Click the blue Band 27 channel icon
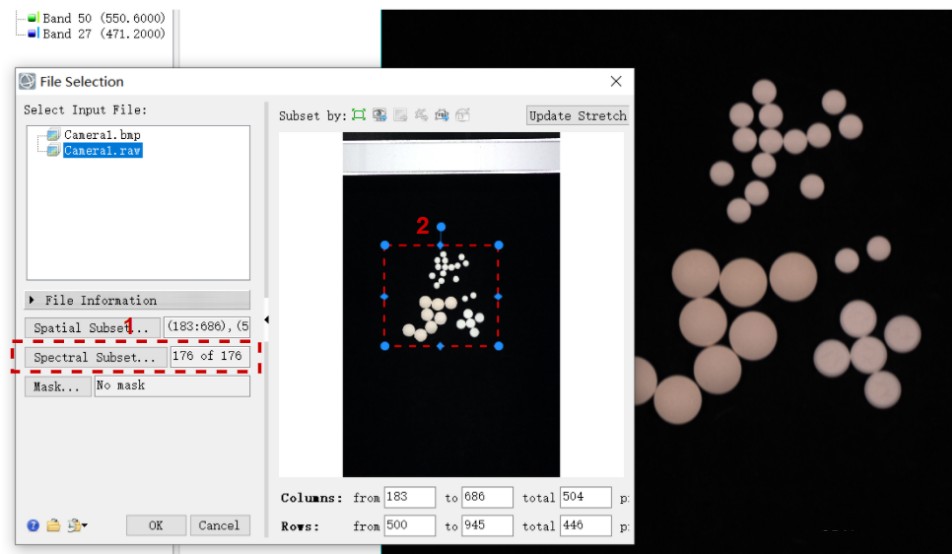Screen dimensions: 952x554 [33, 33]
